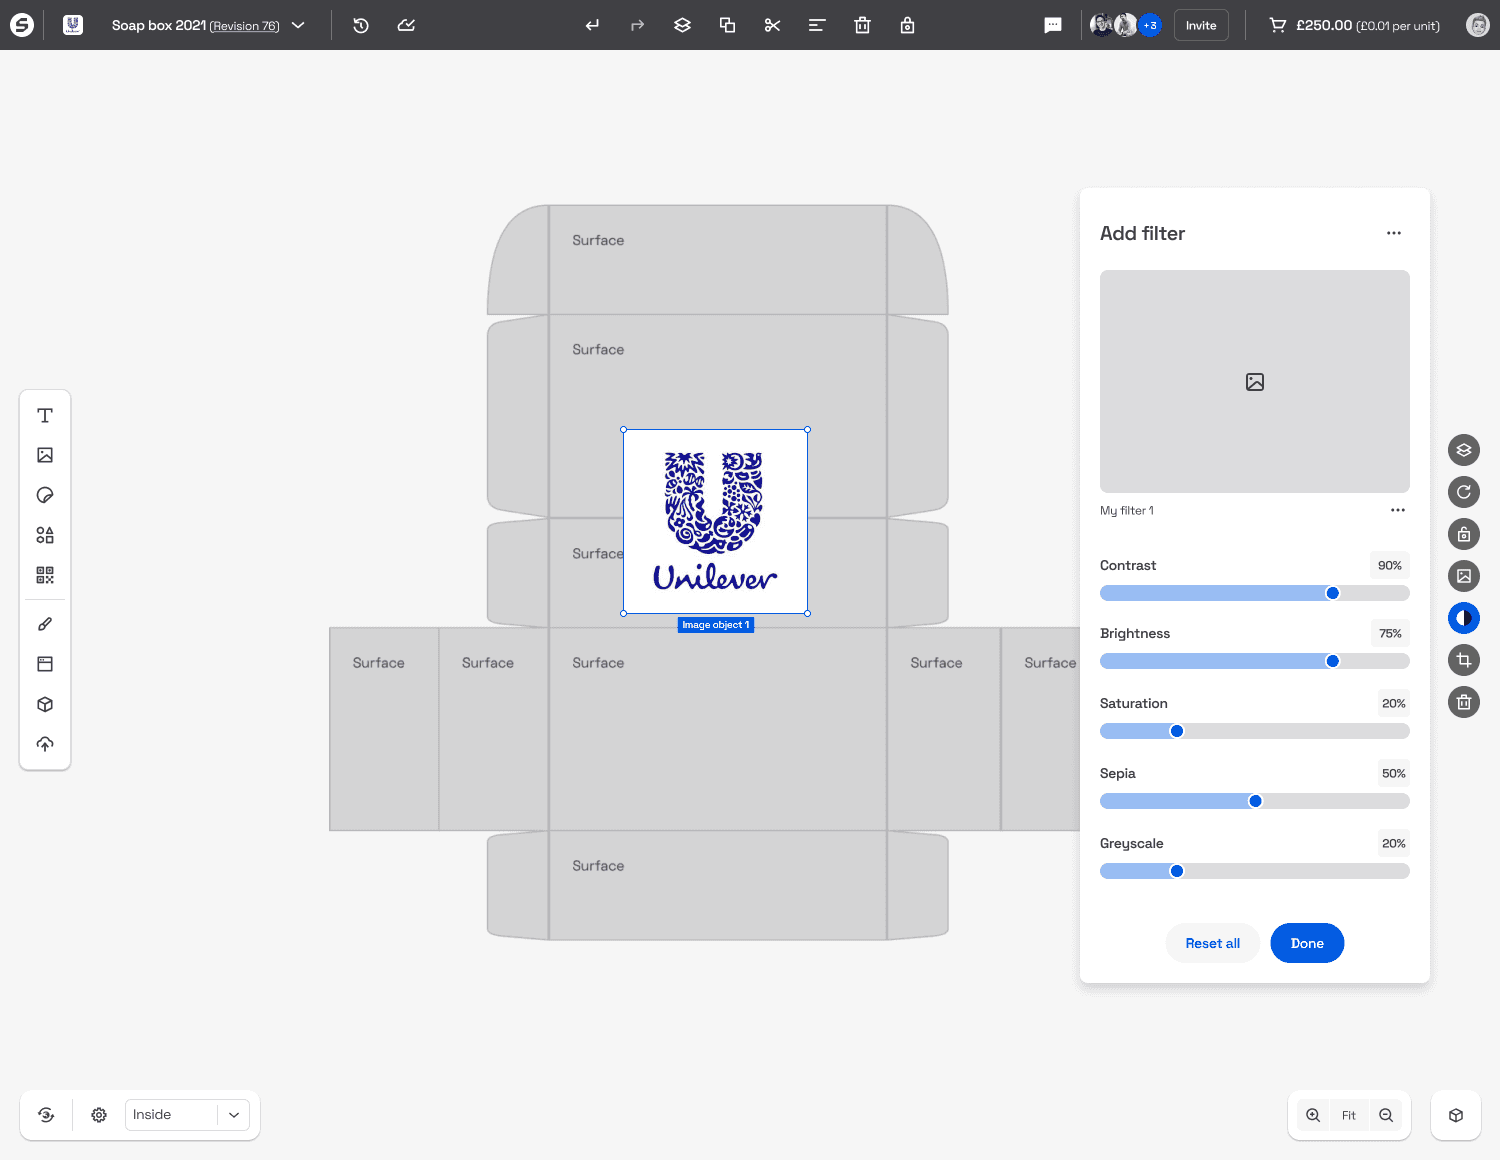Click the Fit zoom button
This screenshot has width=1500, height=1160.
[x=1349, y=1115]
